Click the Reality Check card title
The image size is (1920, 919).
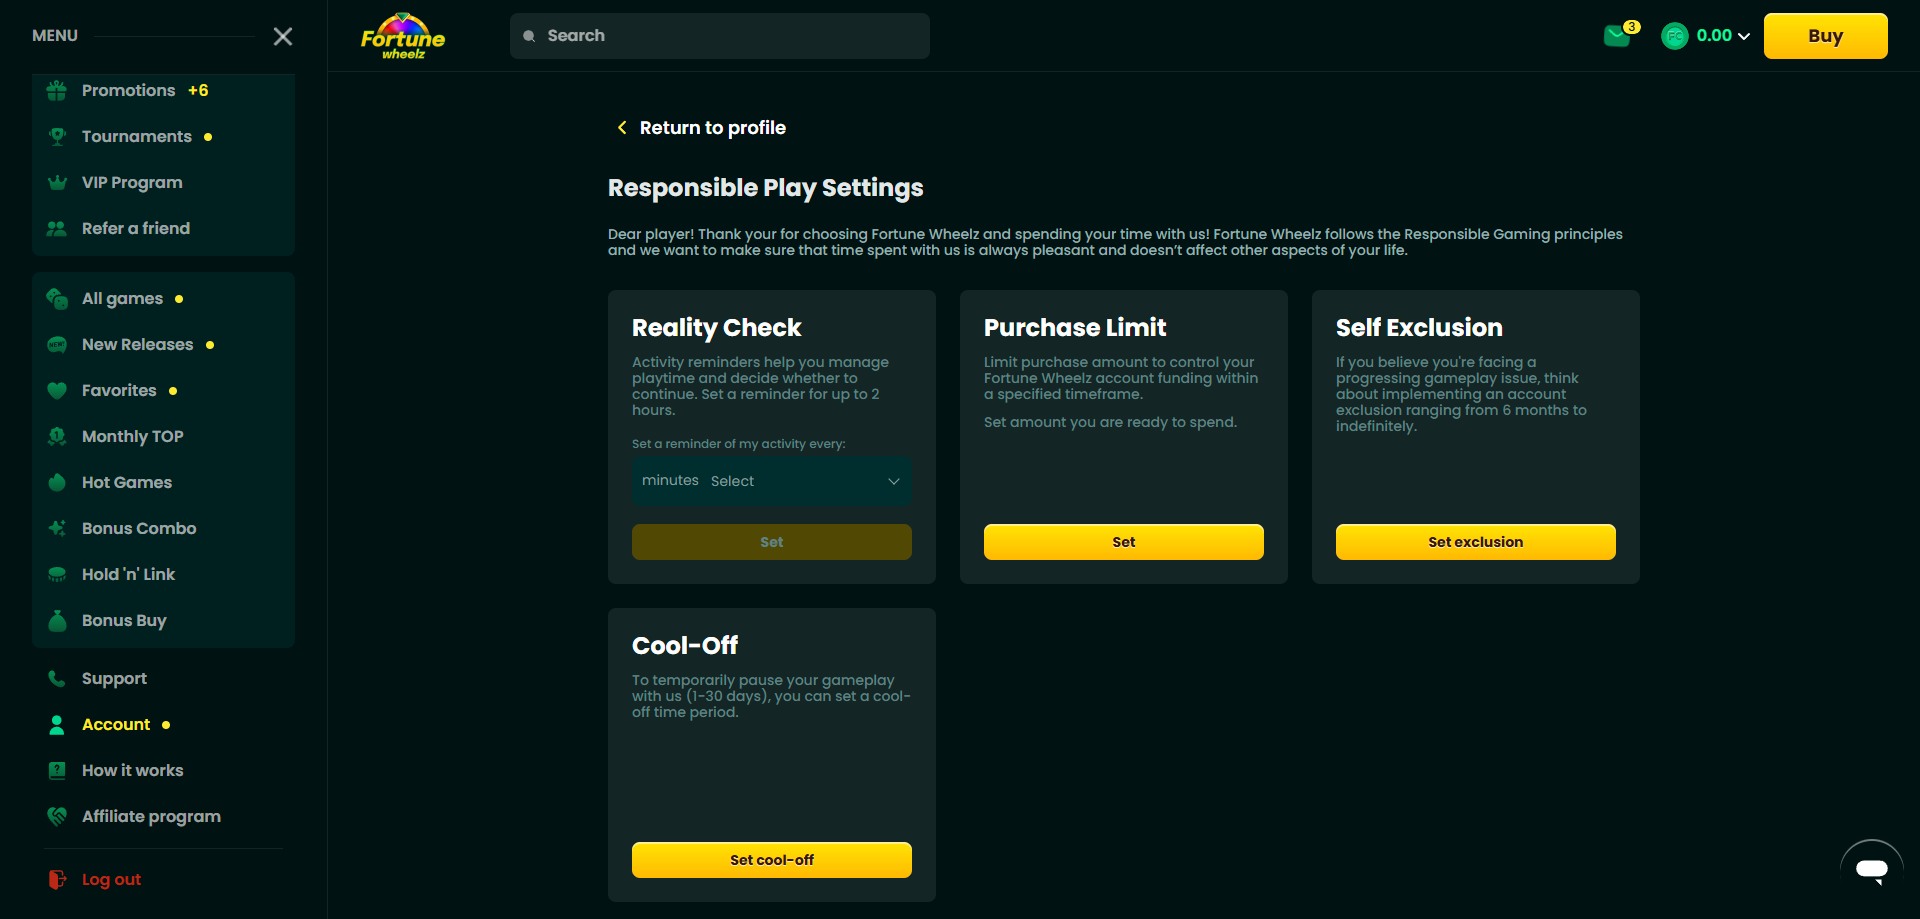[716, 328]
